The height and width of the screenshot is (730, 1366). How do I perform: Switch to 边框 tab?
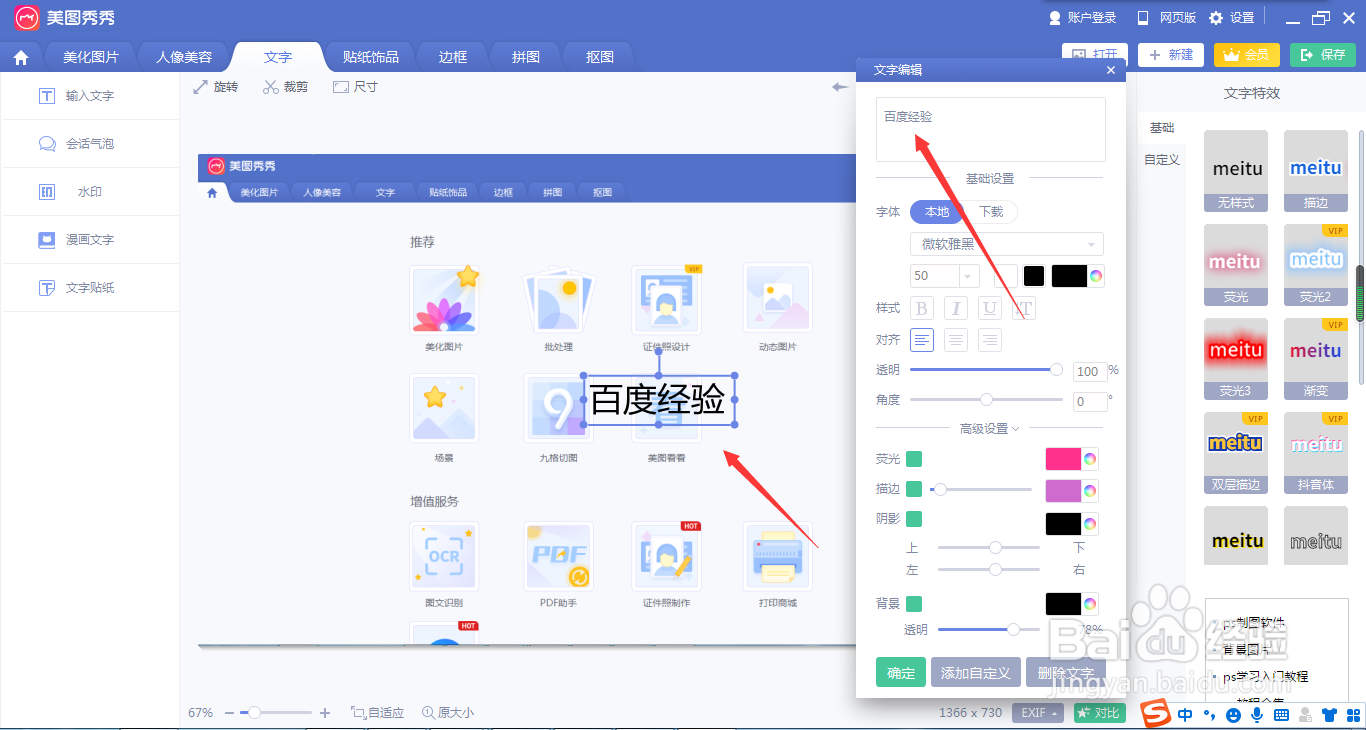453,57
